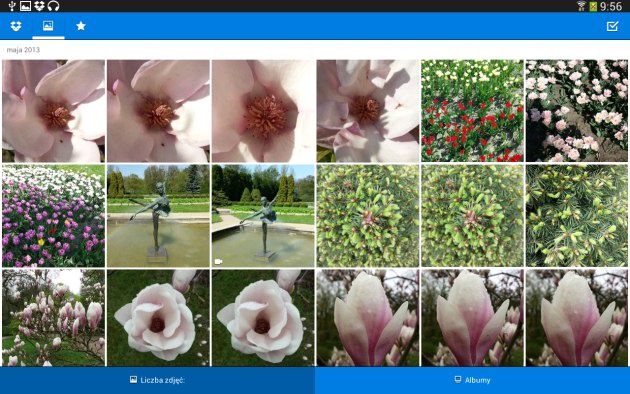
Task: Open purple and white tulip bed photo
Action: tap(53, 216)
